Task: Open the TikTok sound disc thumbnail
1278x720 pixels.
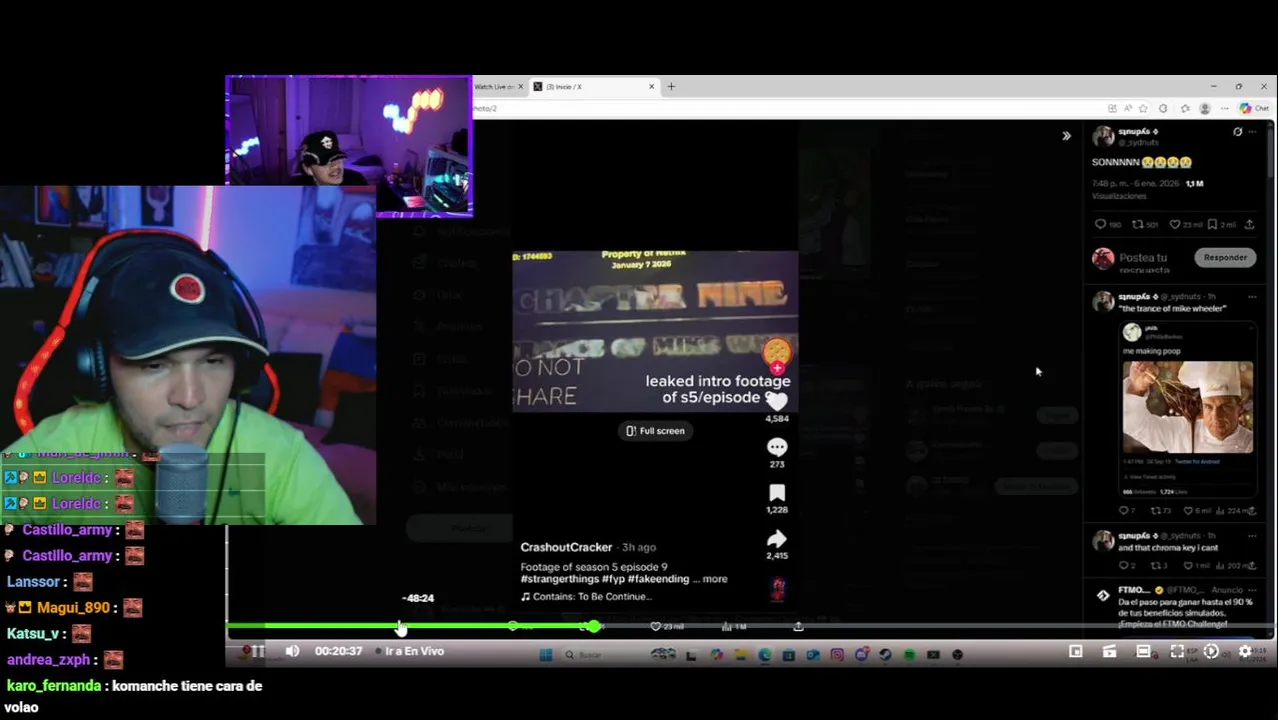Action: 778,588
